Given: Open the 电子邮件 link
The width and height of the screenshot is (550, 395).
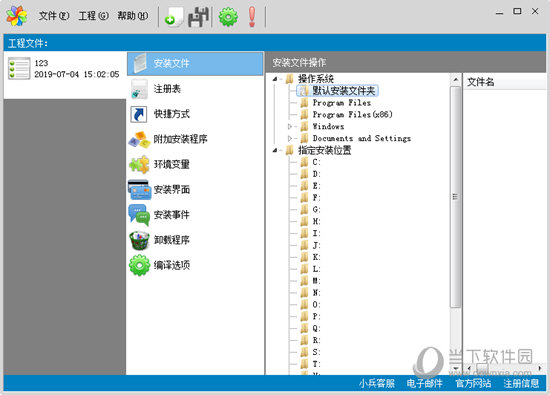Looking at the screenshot, I should coord(424,383).
